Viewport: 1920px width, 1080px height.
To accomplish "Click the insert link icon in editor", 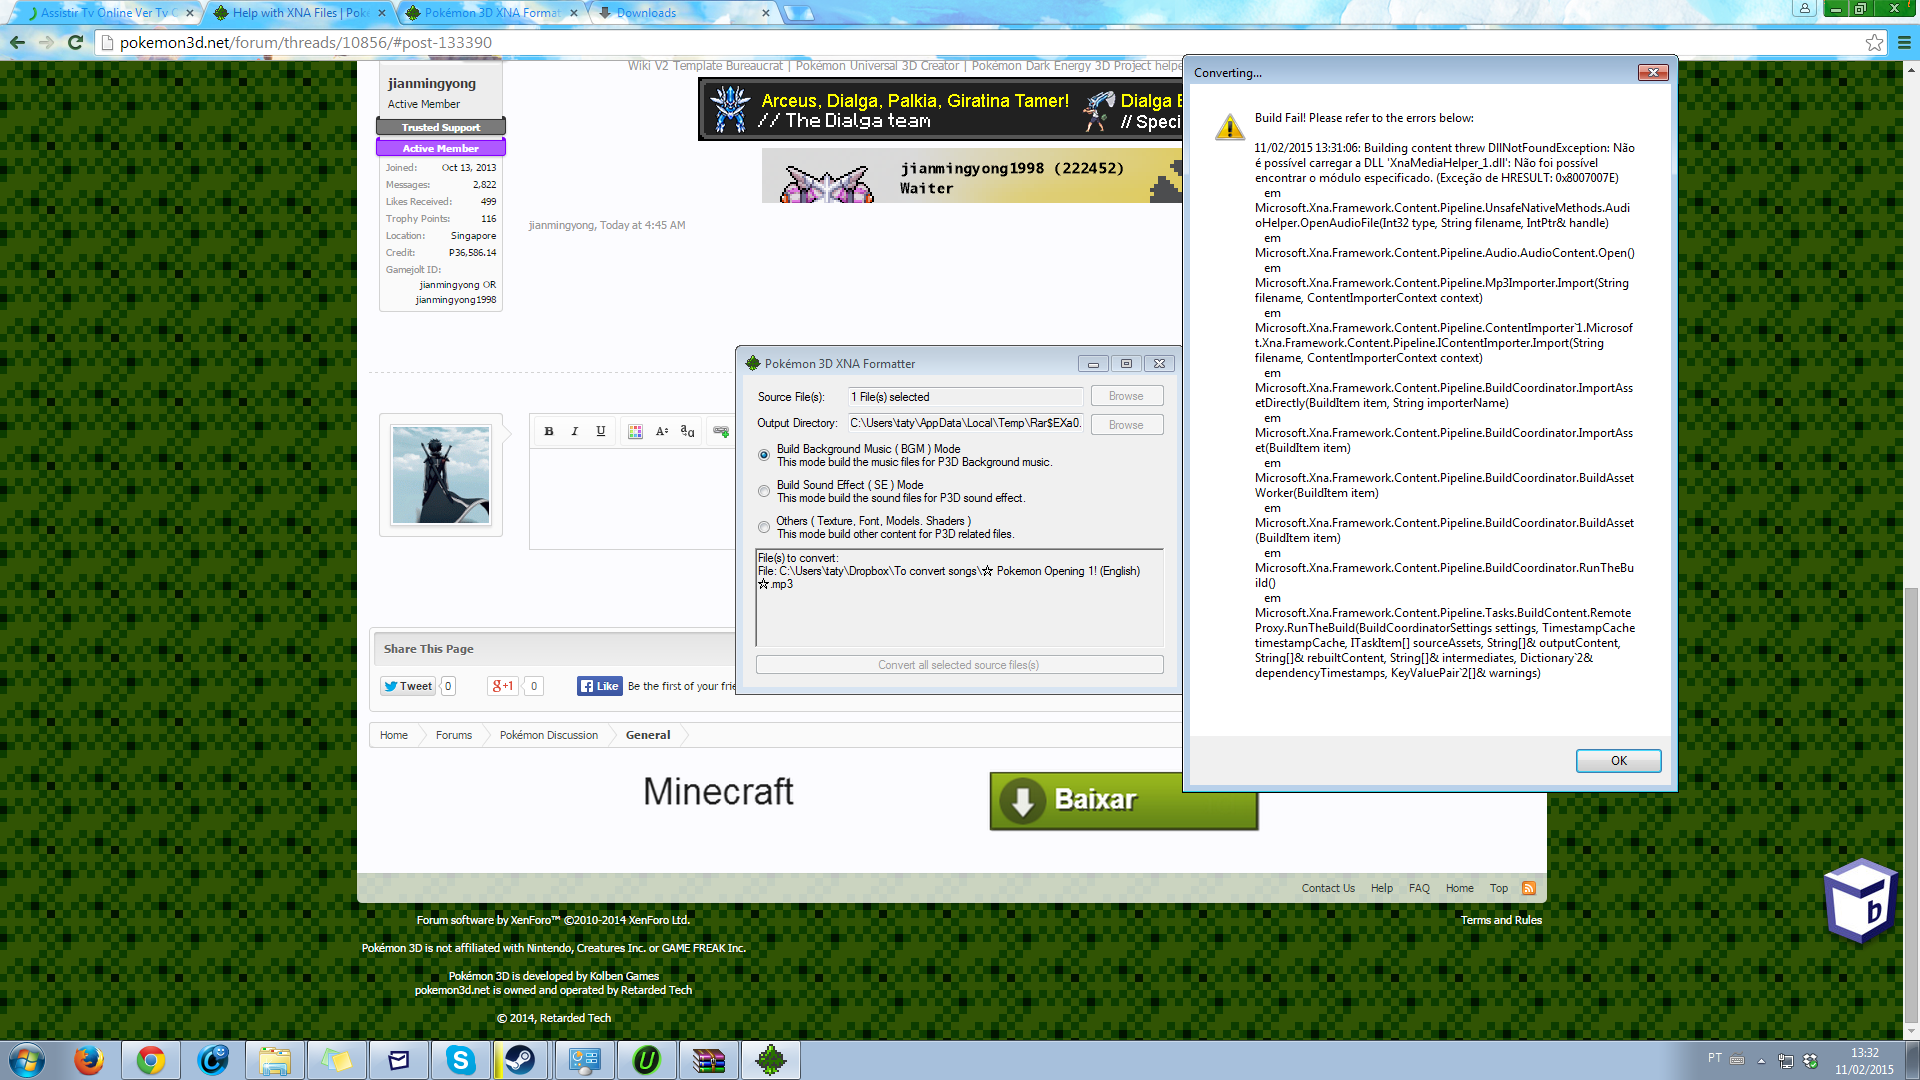I will pos(721,431).
